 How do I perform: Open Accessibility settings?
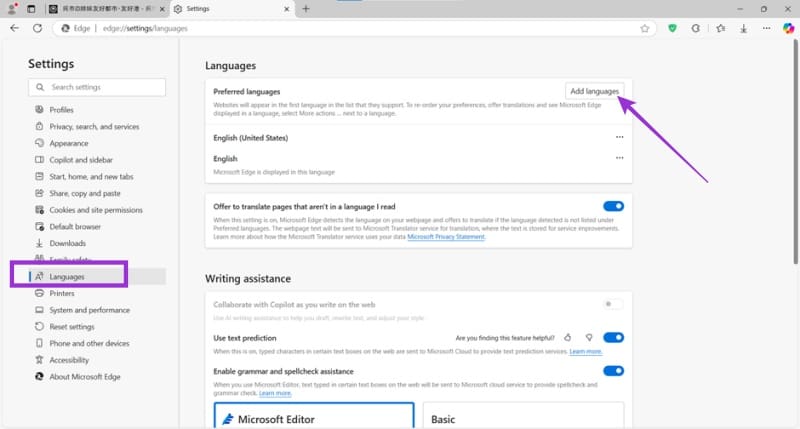pos(69,360)
